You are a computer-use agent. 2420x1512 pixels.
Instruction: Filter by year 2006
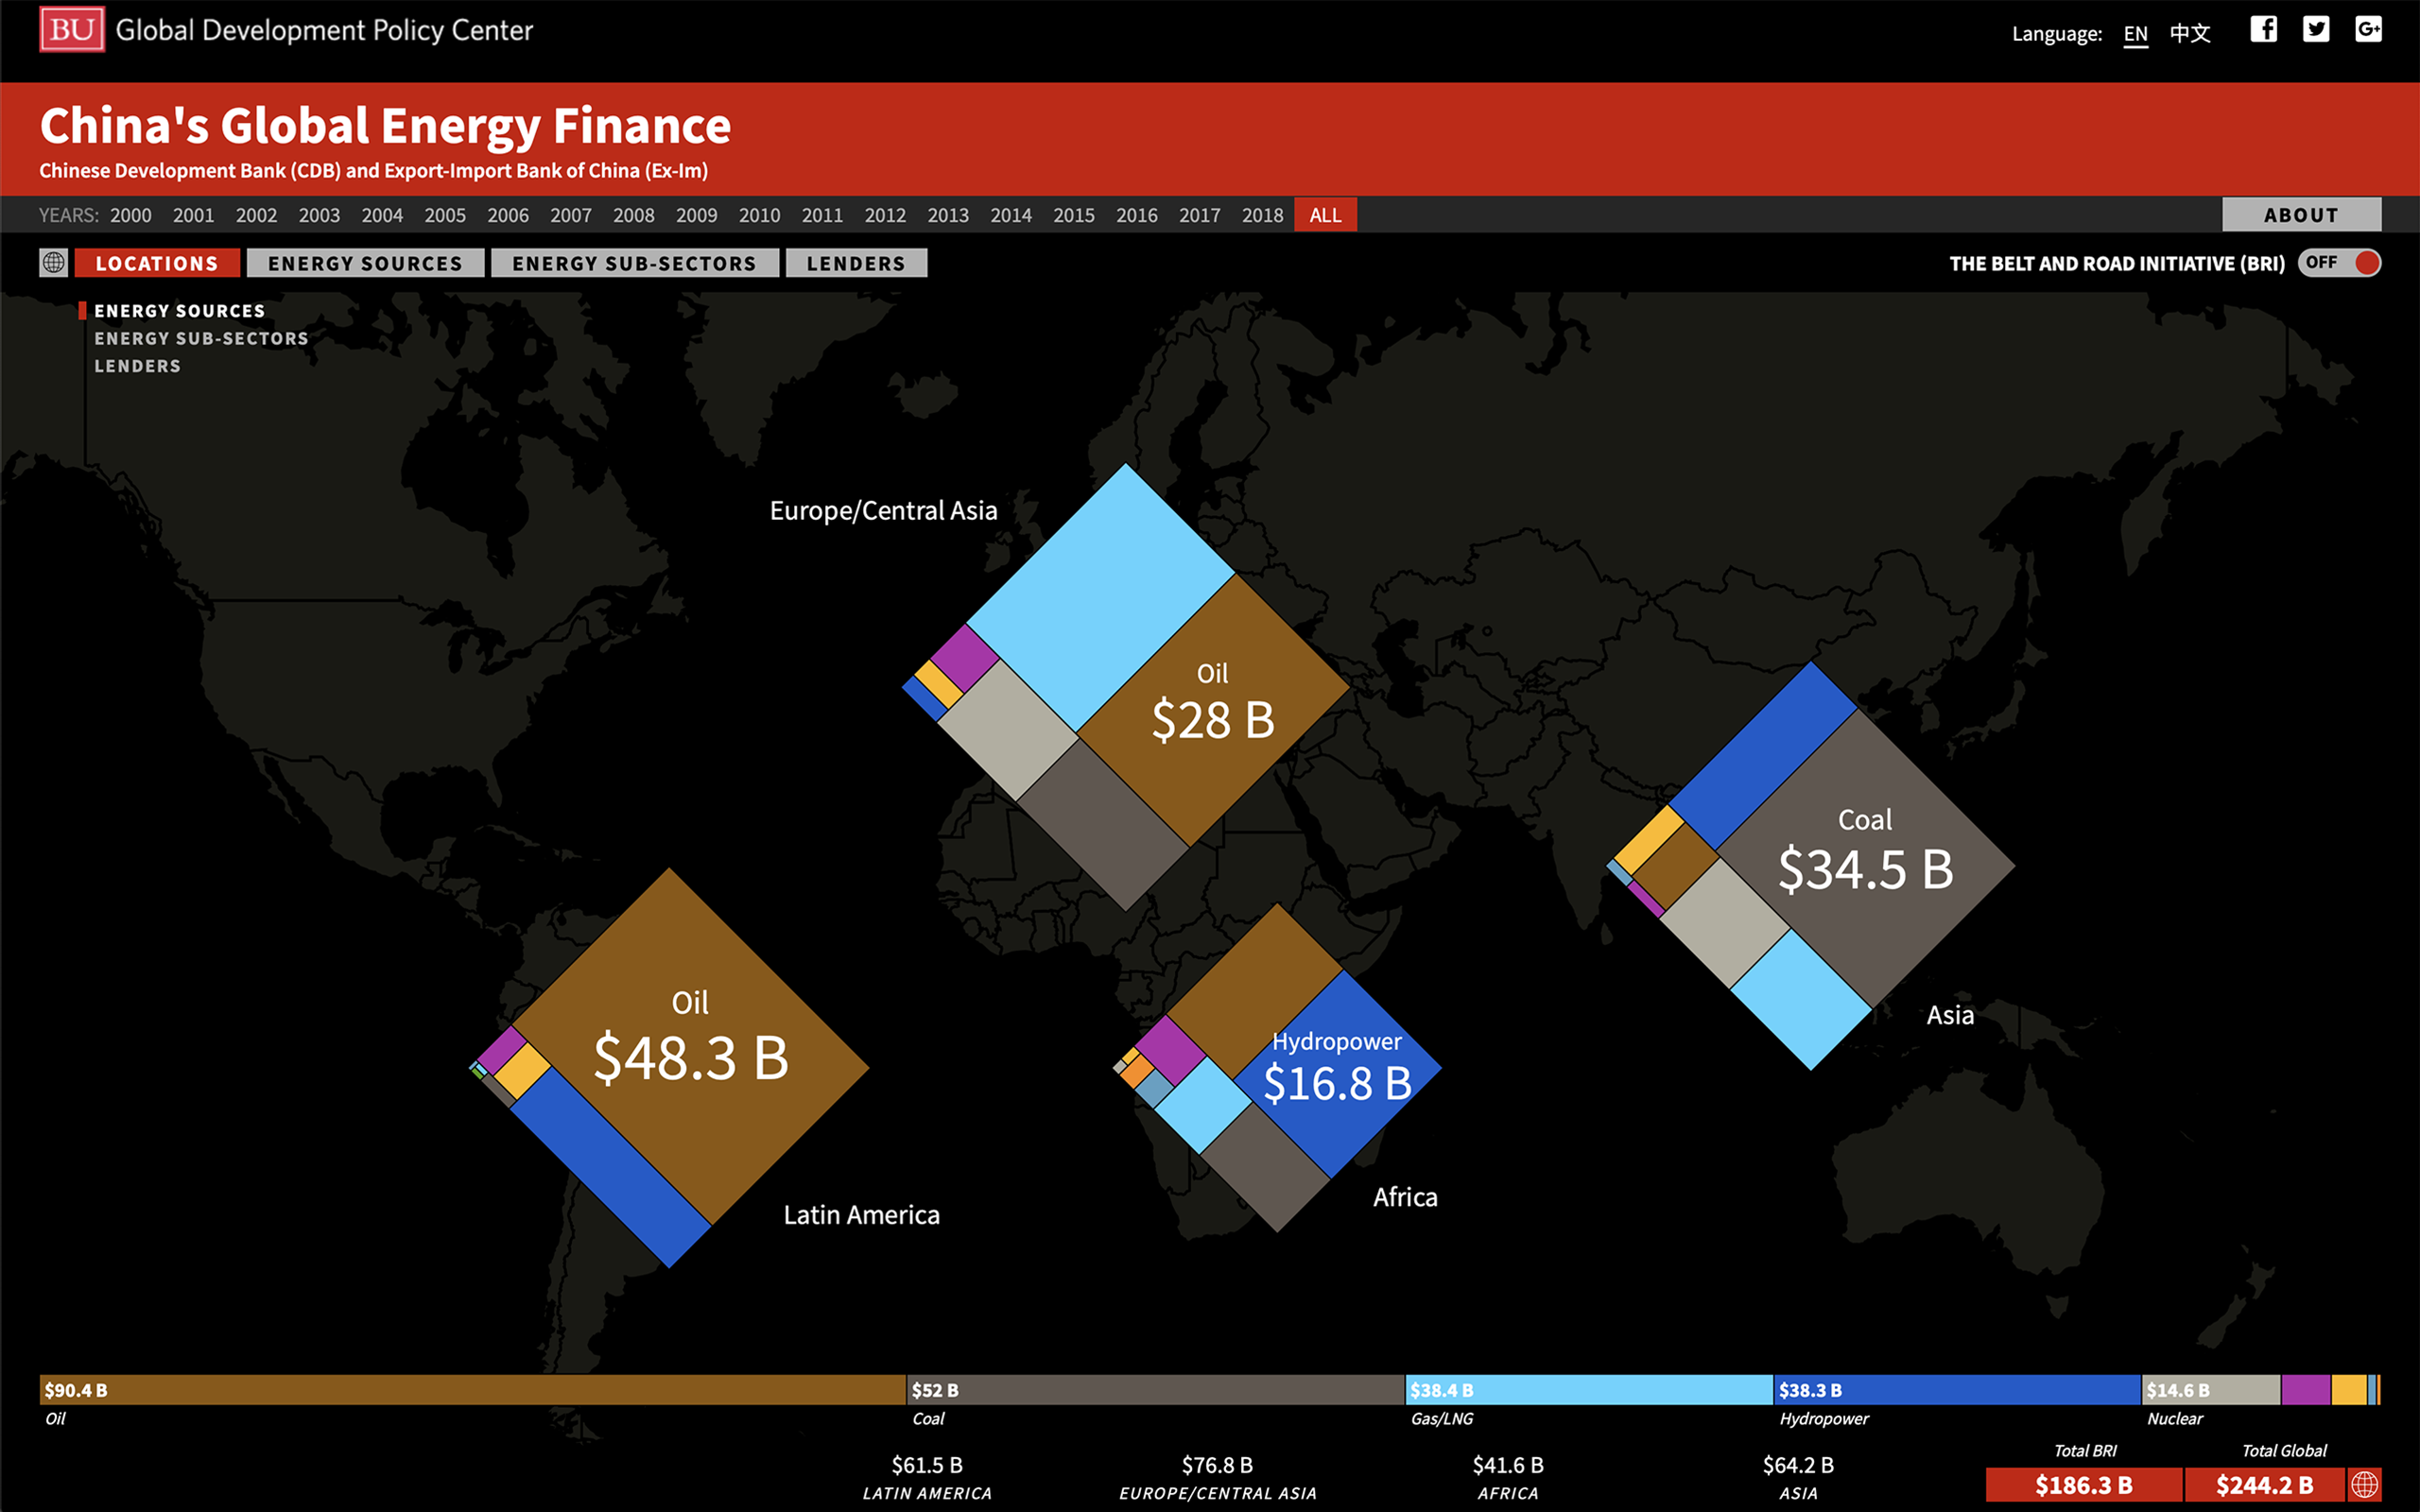508,215
